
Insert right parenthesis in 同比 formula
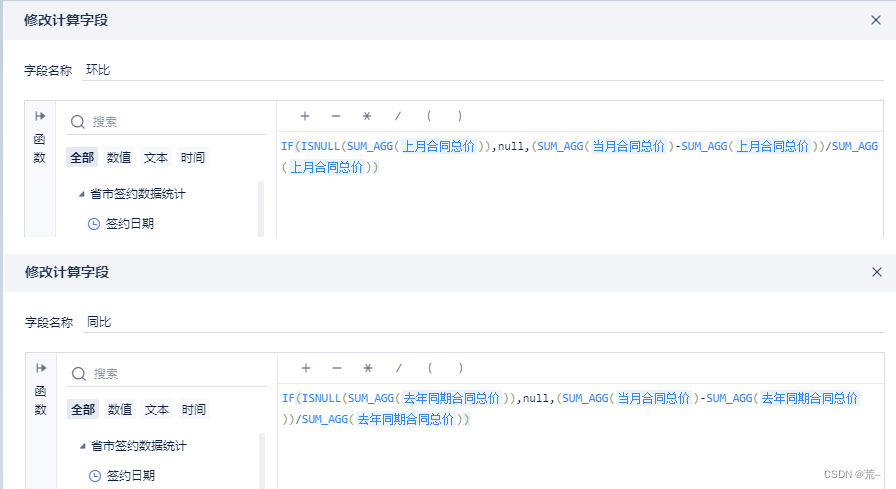(x=461, y=368)
